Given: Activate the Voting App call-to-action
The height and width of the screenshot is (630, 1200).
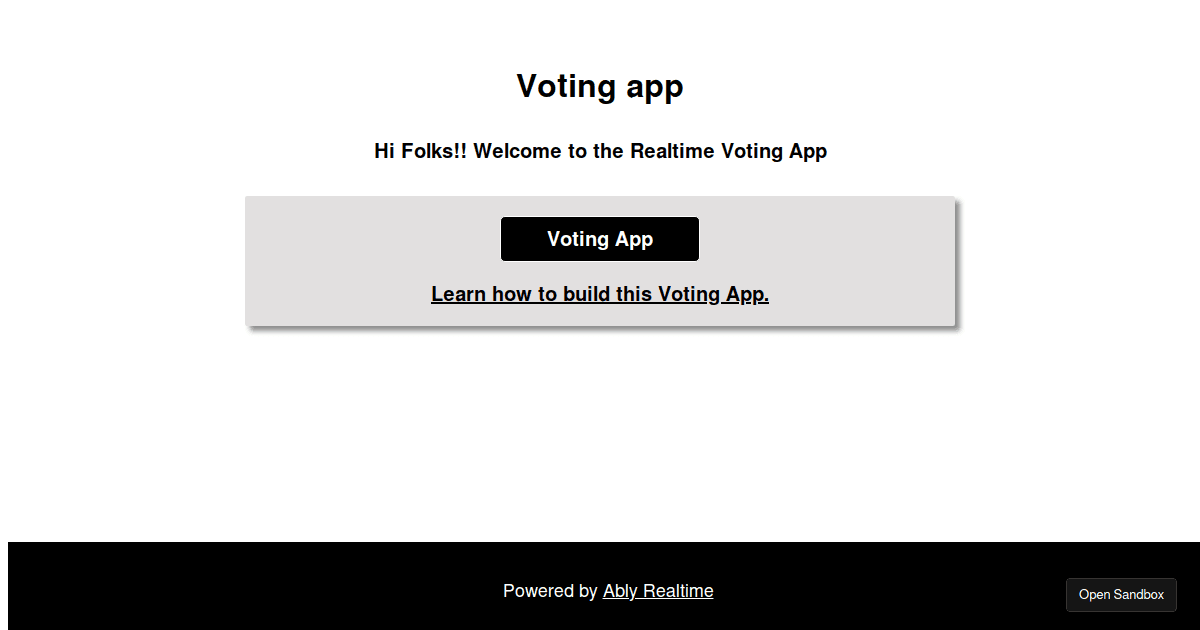Looking at the screenshot, I should pyautogui.click(x=599, y=239).
